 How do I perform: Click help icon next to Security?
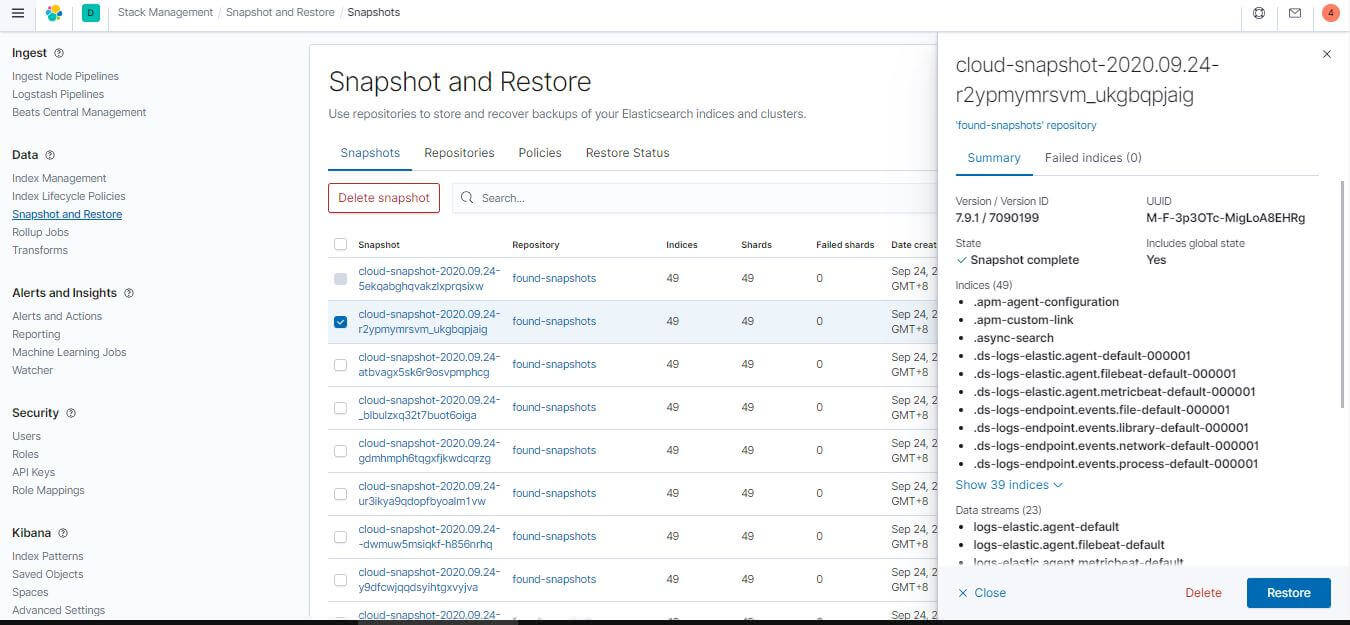coord(71,413)
